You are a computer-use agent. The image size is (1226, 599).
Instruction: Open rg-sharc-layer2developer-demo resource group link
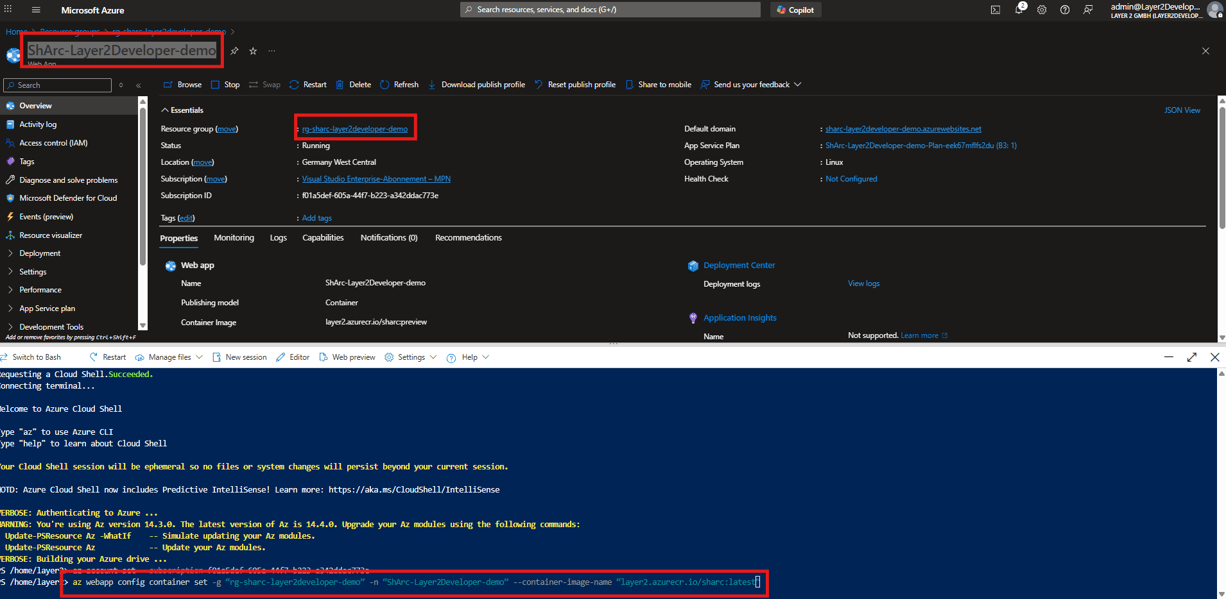[x=355, y=129]
